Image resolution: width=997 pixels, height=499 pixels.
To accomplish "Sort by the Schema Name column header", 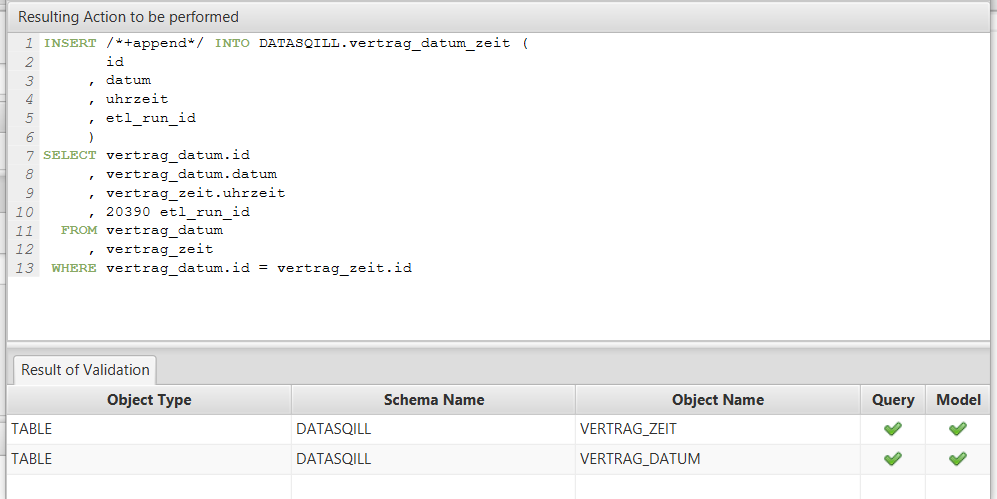I will (433, 400).
